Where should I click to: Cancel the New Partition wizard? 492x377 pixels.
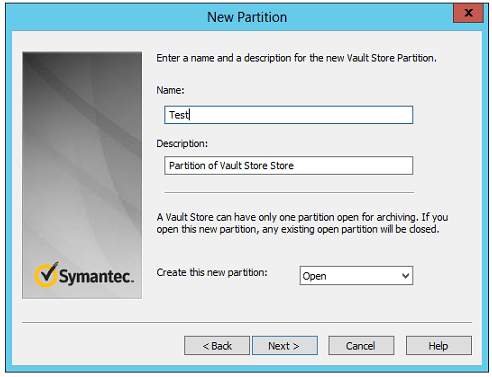coord(361,346)
